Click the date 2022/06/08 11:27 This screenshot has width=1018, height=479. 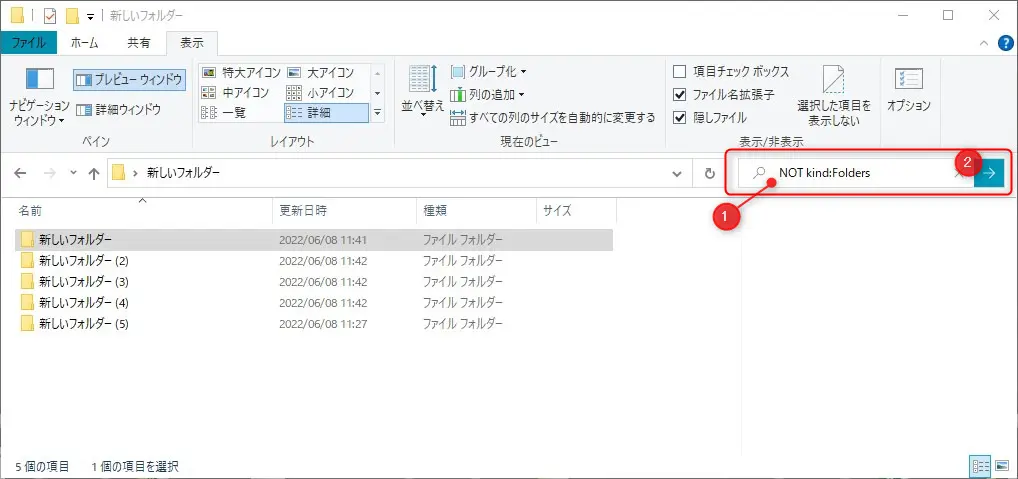point(323,323)
